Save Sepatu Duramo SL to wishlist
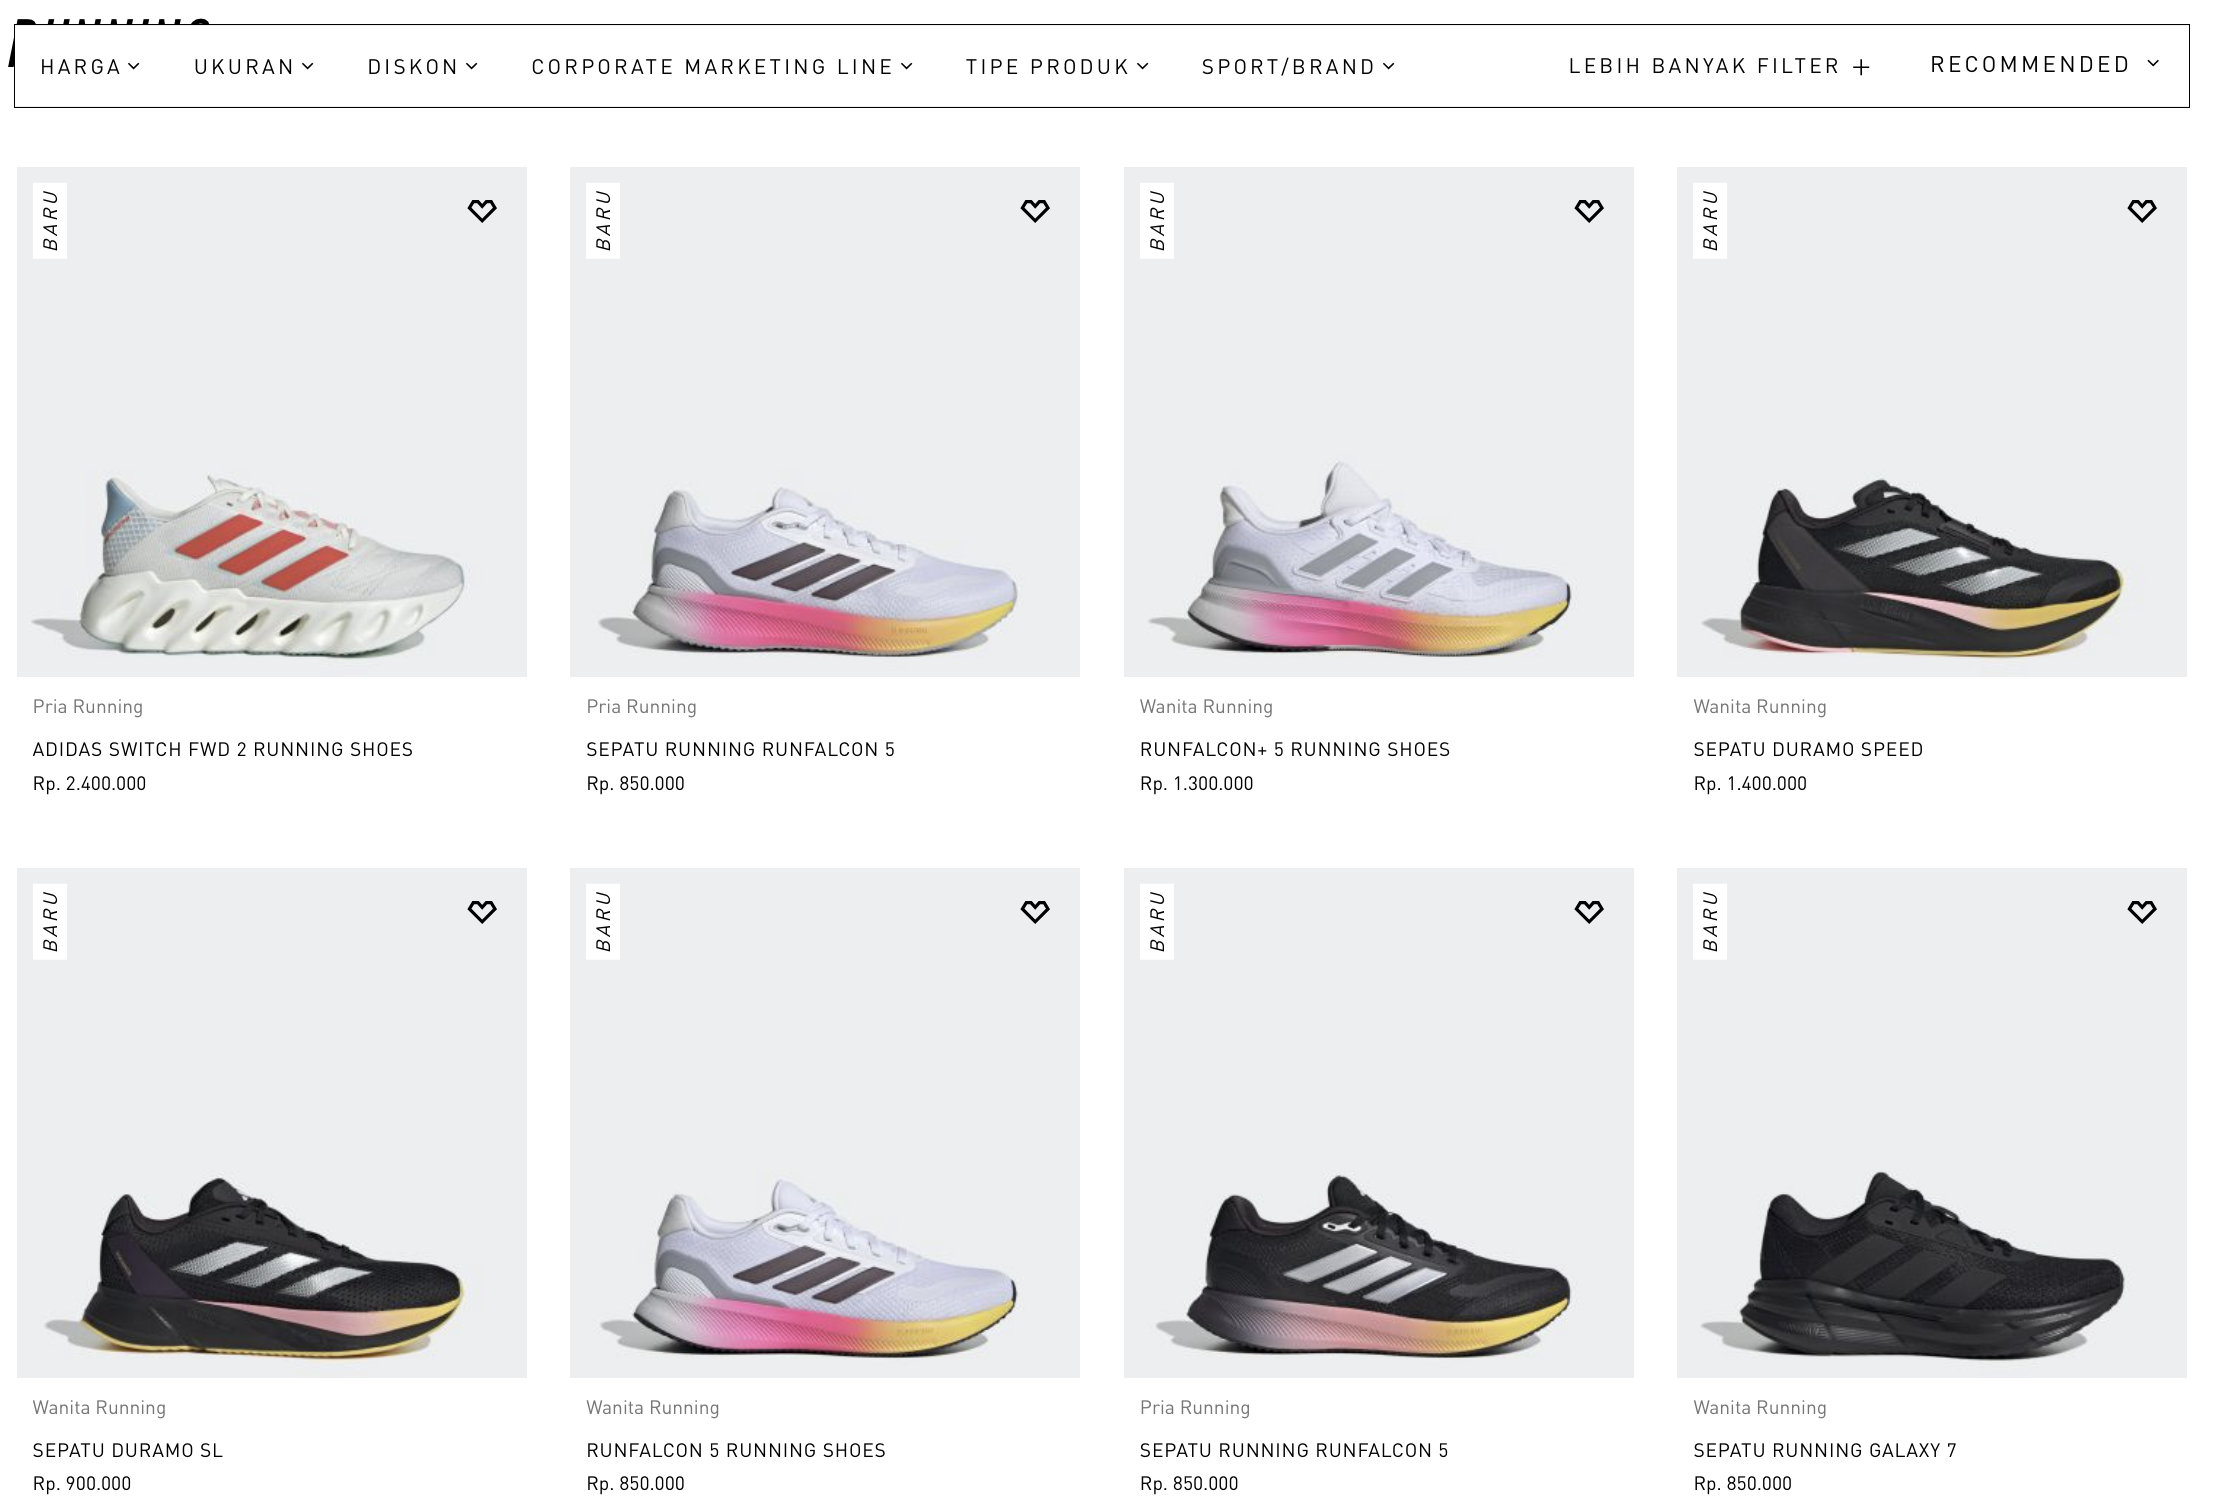Viewport: 2216px width, 1512px height. coord(482,911)
